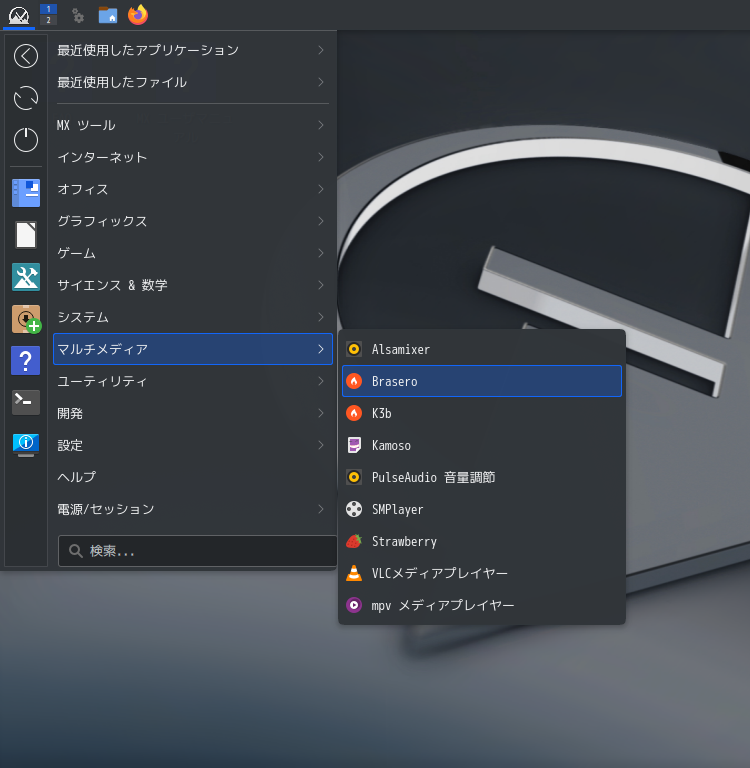Image resolution: width=750 pixels, height=768 pixels.
Task: Click the restart circular arrows icon
Action: [26, 98]
